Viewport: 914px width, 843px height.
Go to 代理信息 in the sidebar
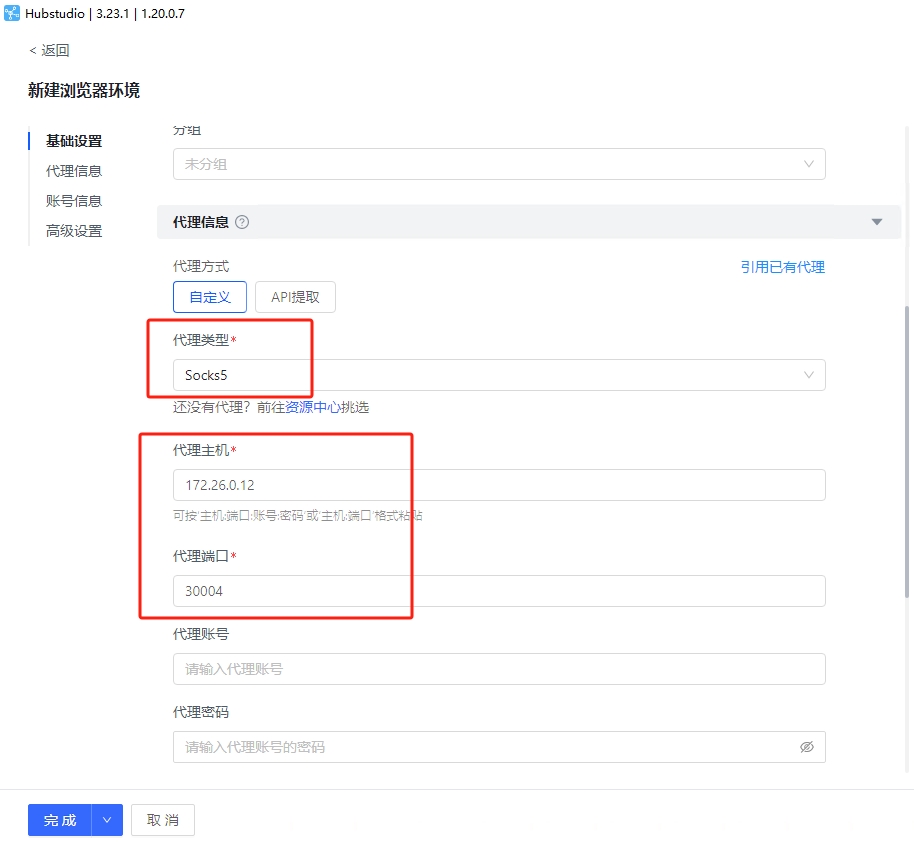74,171
